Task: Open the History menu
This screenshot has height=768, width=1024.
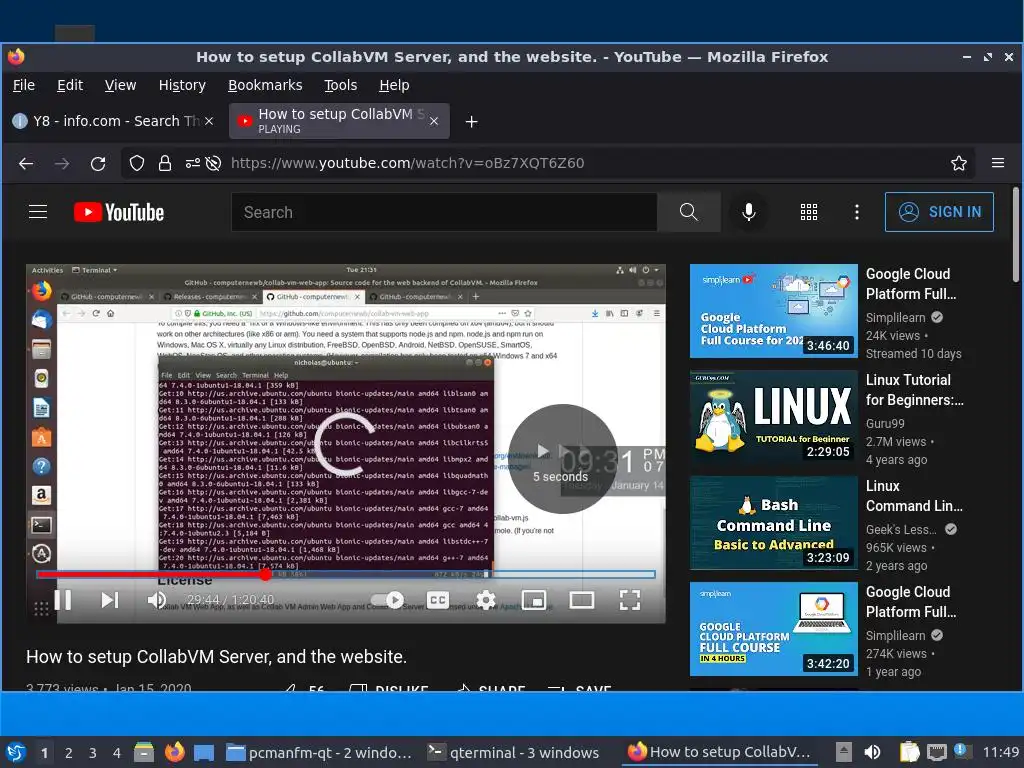Action: click(x=182, y=85)
